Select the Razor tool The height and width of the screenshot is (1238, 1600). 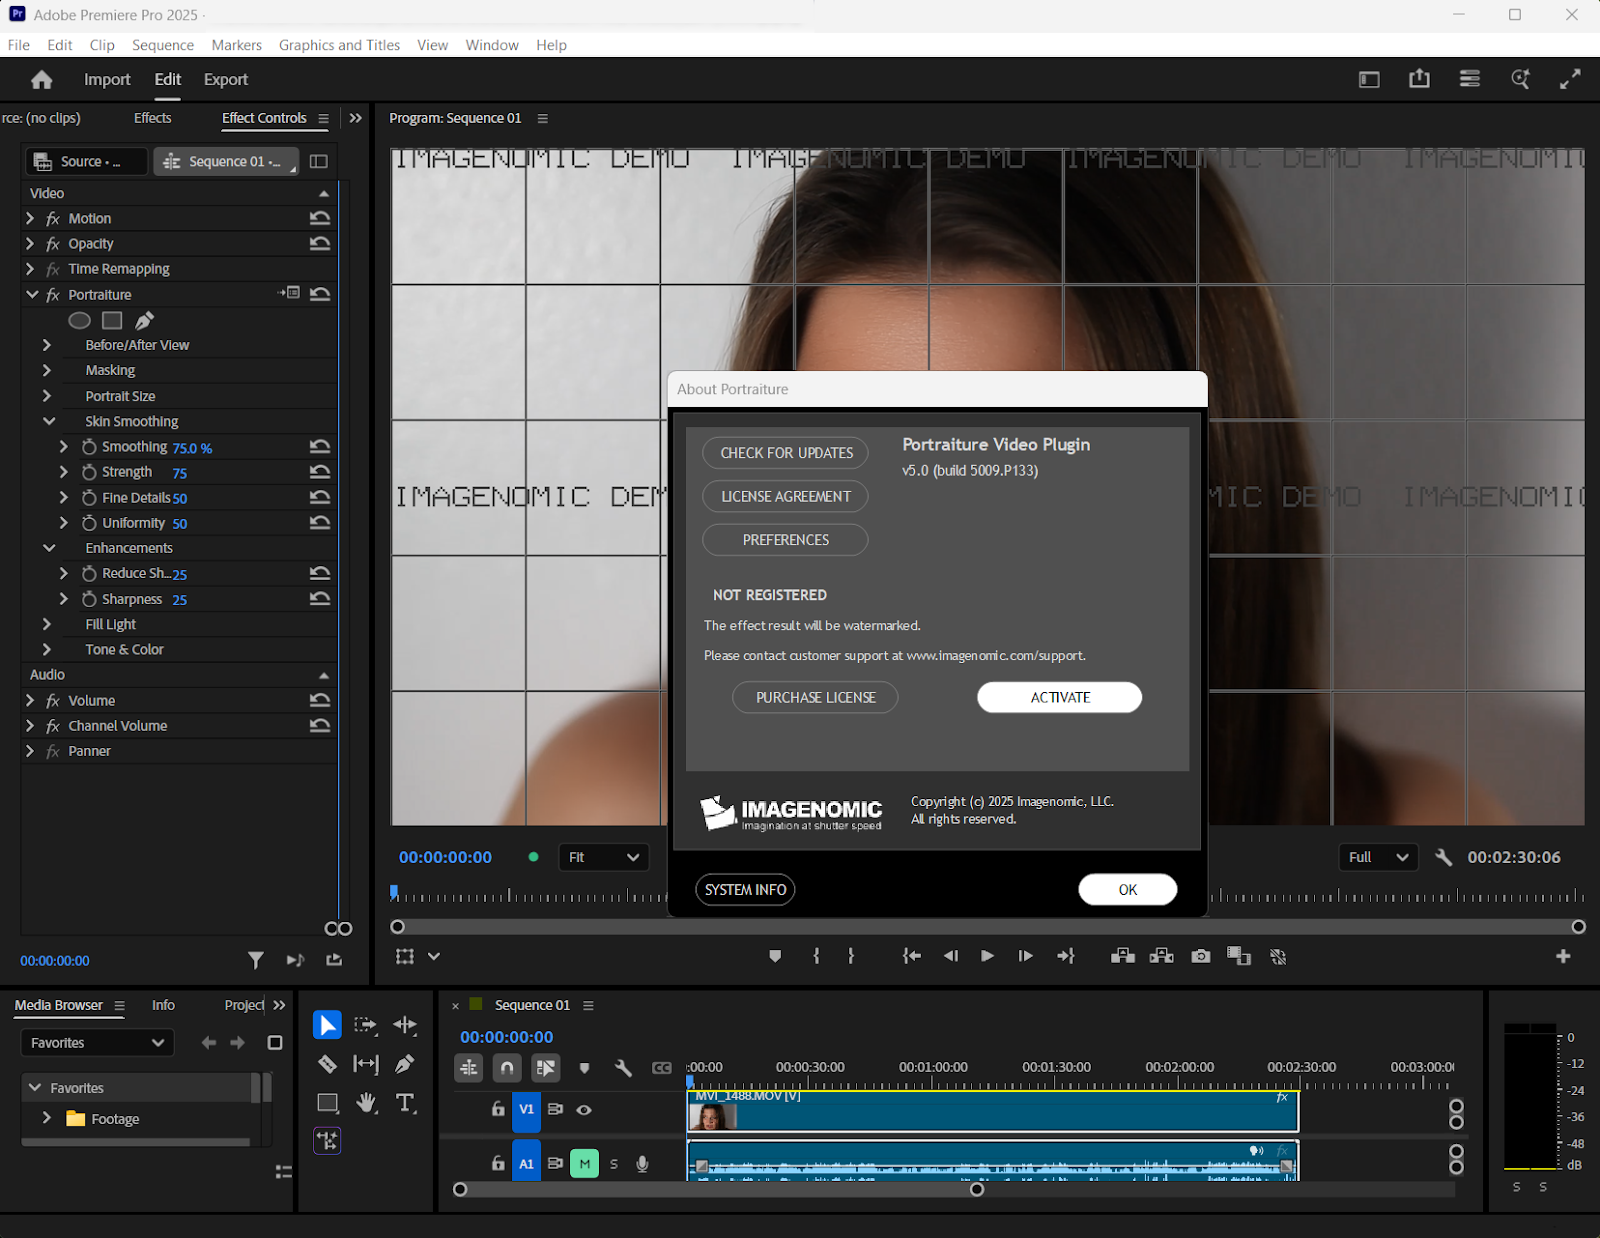point(327,1064)
